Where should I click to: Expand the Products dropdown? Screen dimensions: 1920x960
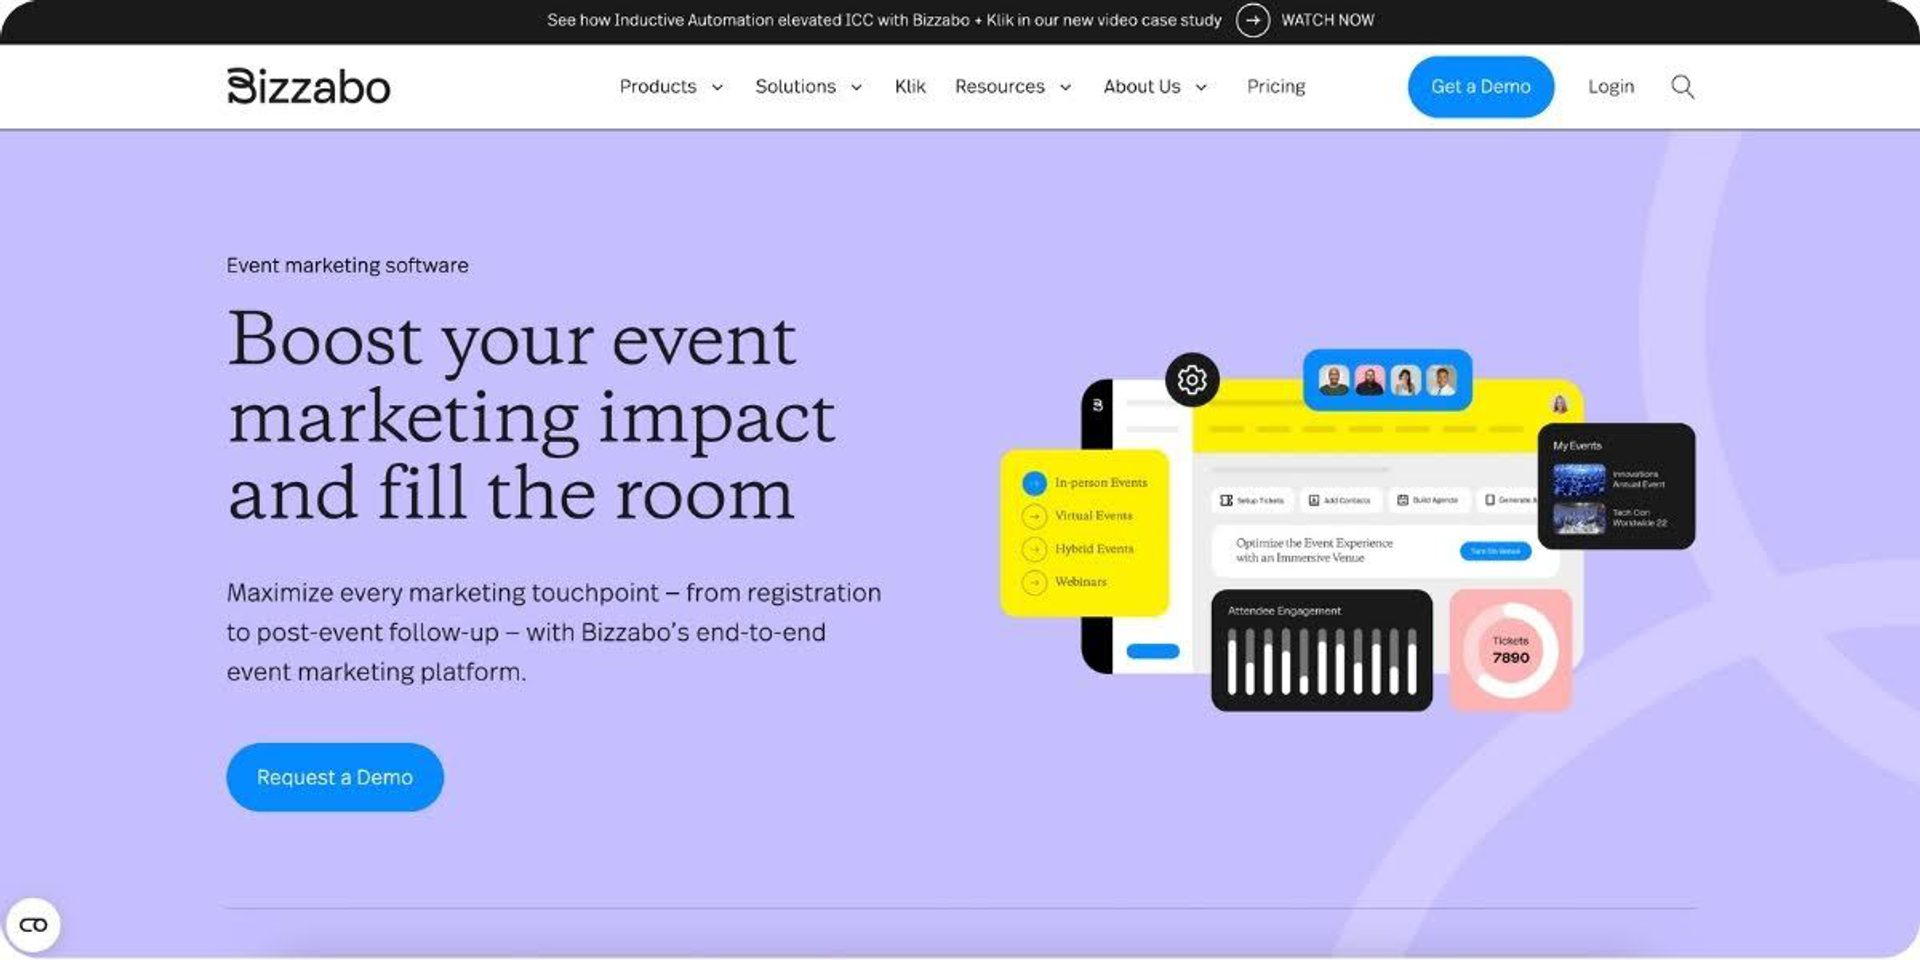[671, 87]
